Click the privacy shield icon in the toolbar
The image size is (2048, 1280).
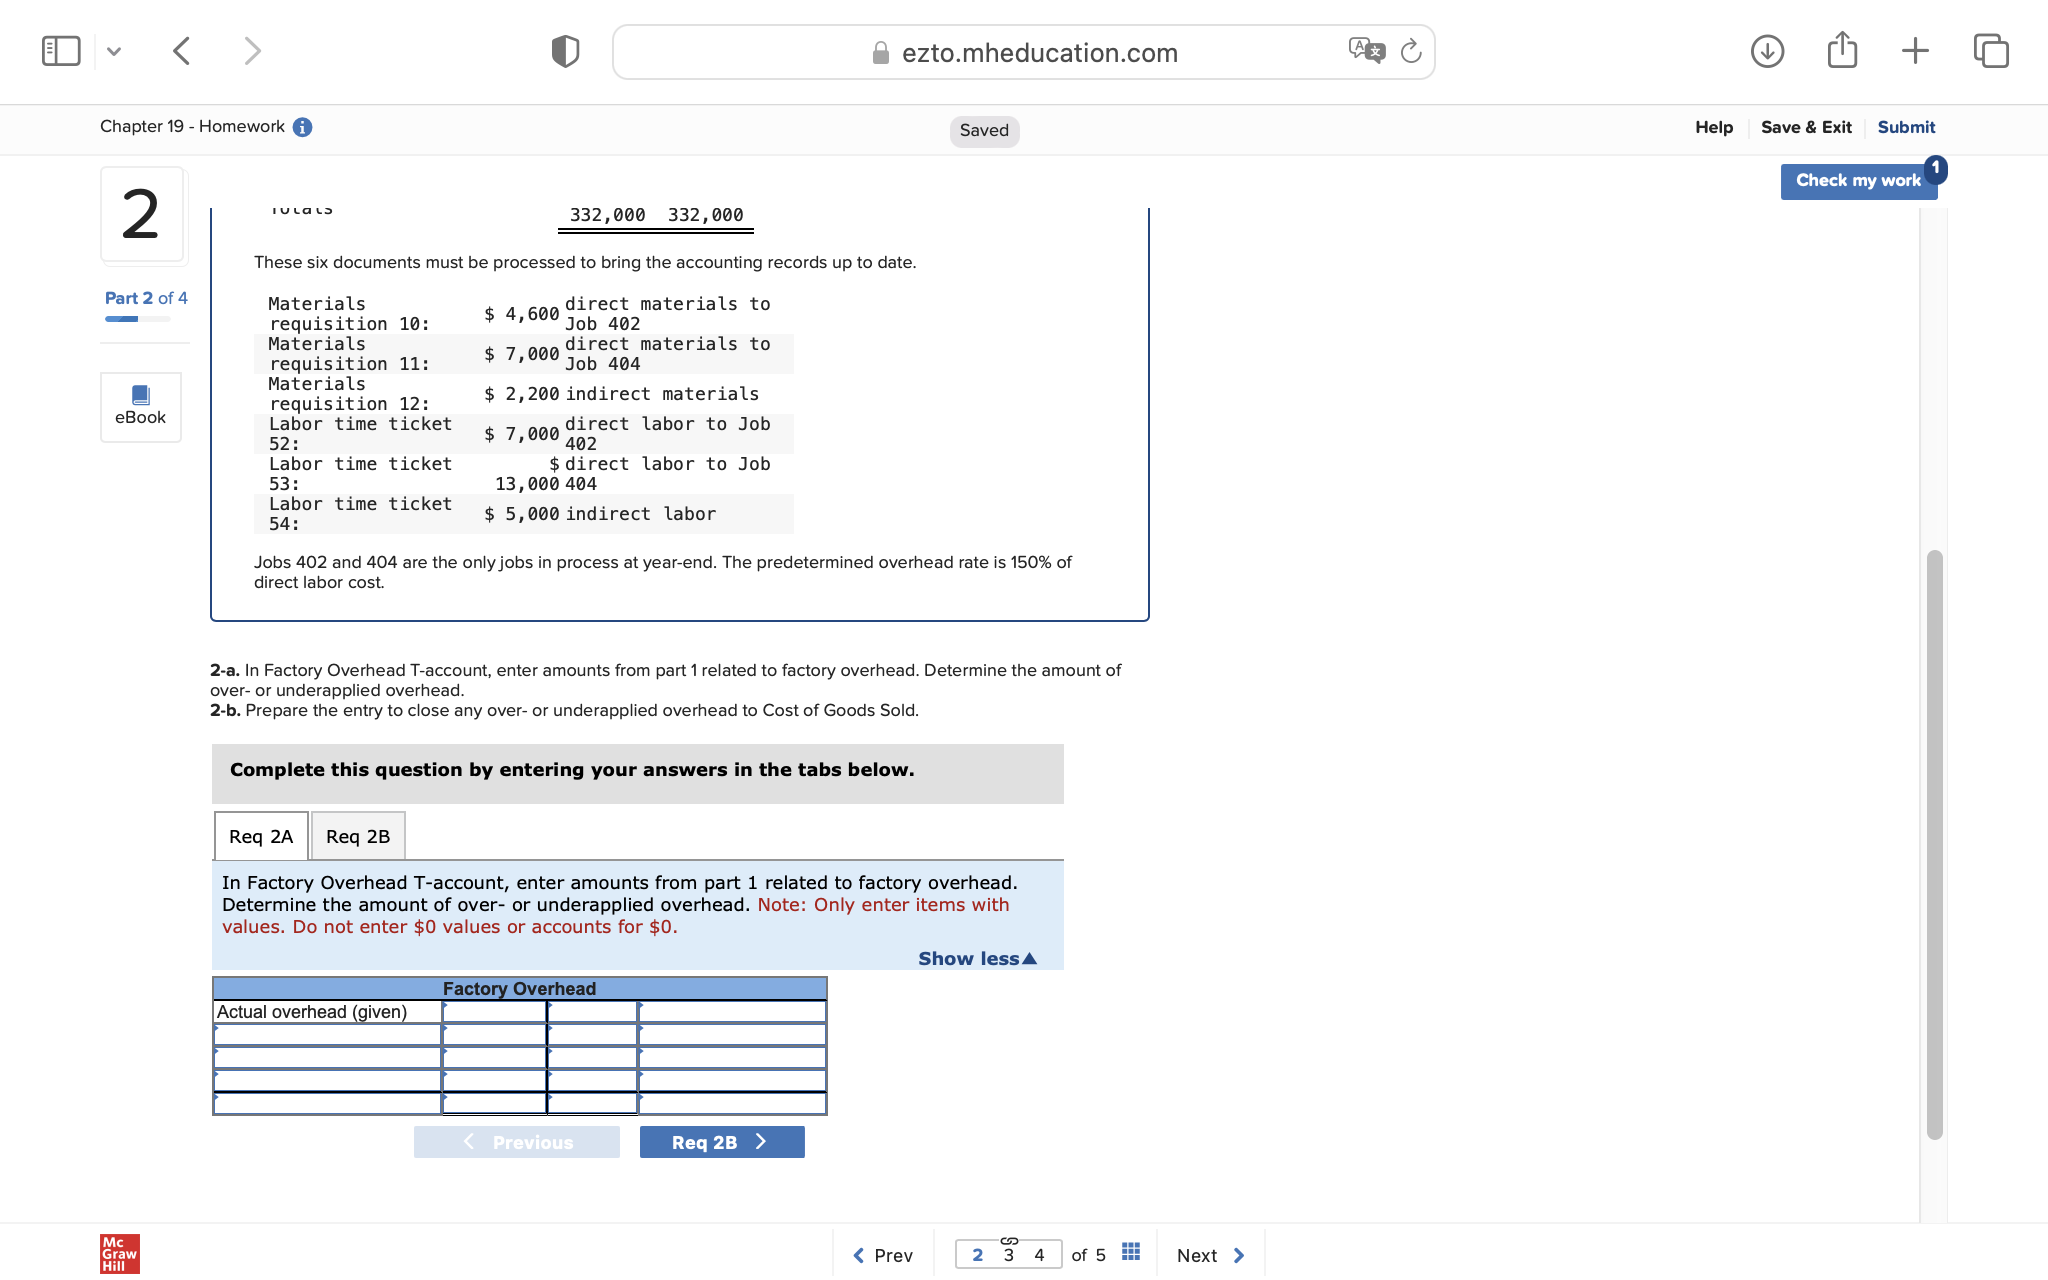(564, 50)
